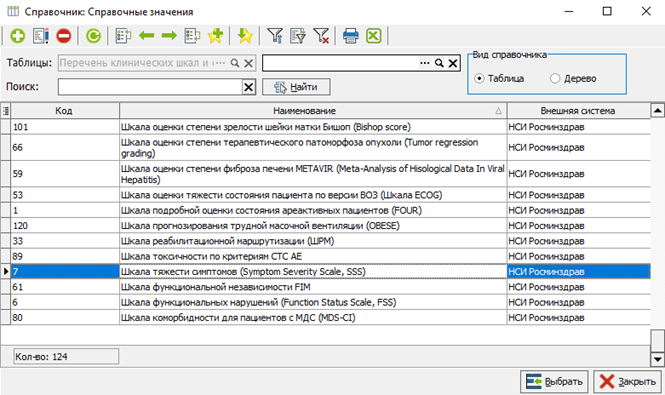Open the filter settings funnel icon
The width and height of the screenshot is (665, 395).
tap(275, 36)
